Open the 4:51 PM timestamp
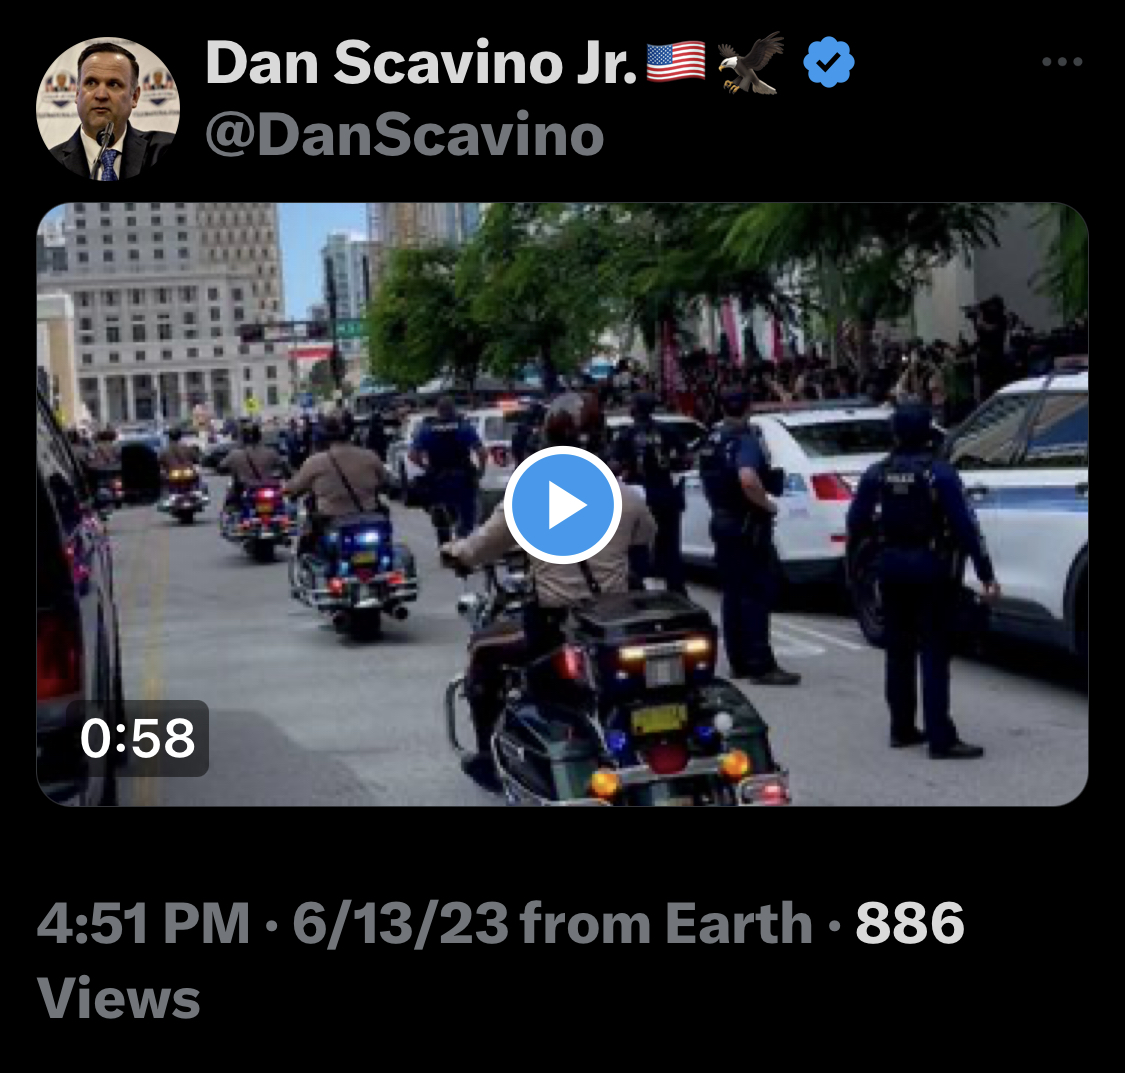The image size is (1125, 1073). coord(143,923)
